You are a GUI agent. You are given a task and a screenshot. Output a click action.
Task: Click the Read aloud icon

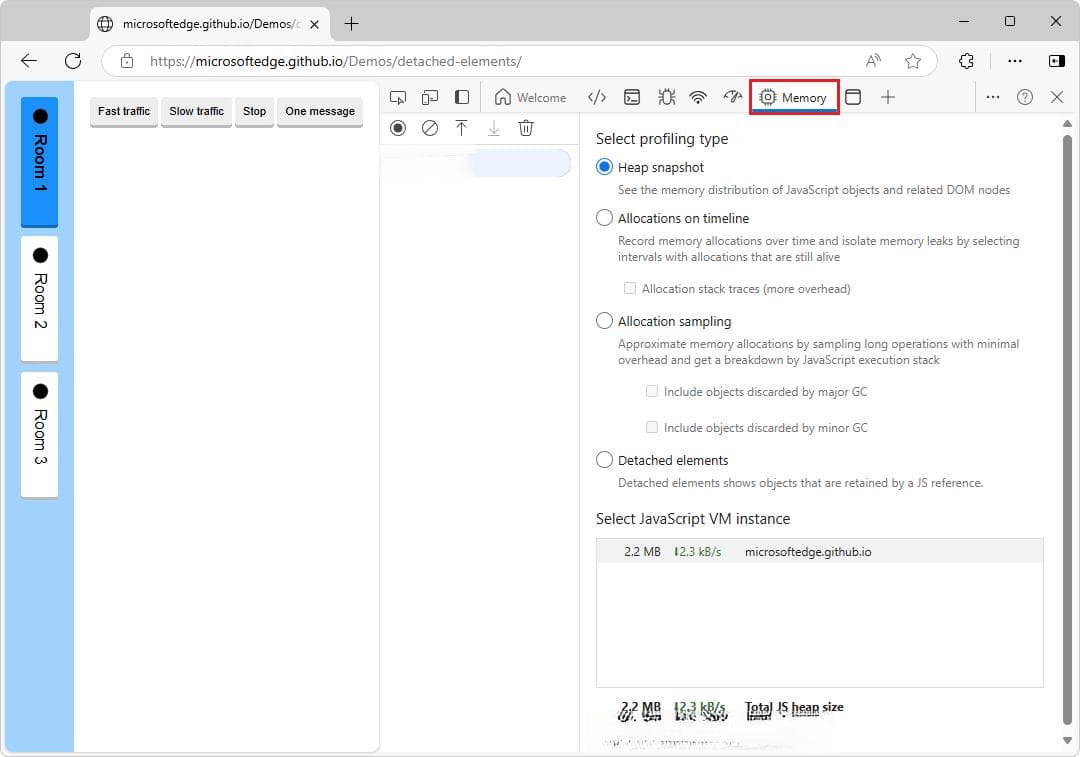873,61
